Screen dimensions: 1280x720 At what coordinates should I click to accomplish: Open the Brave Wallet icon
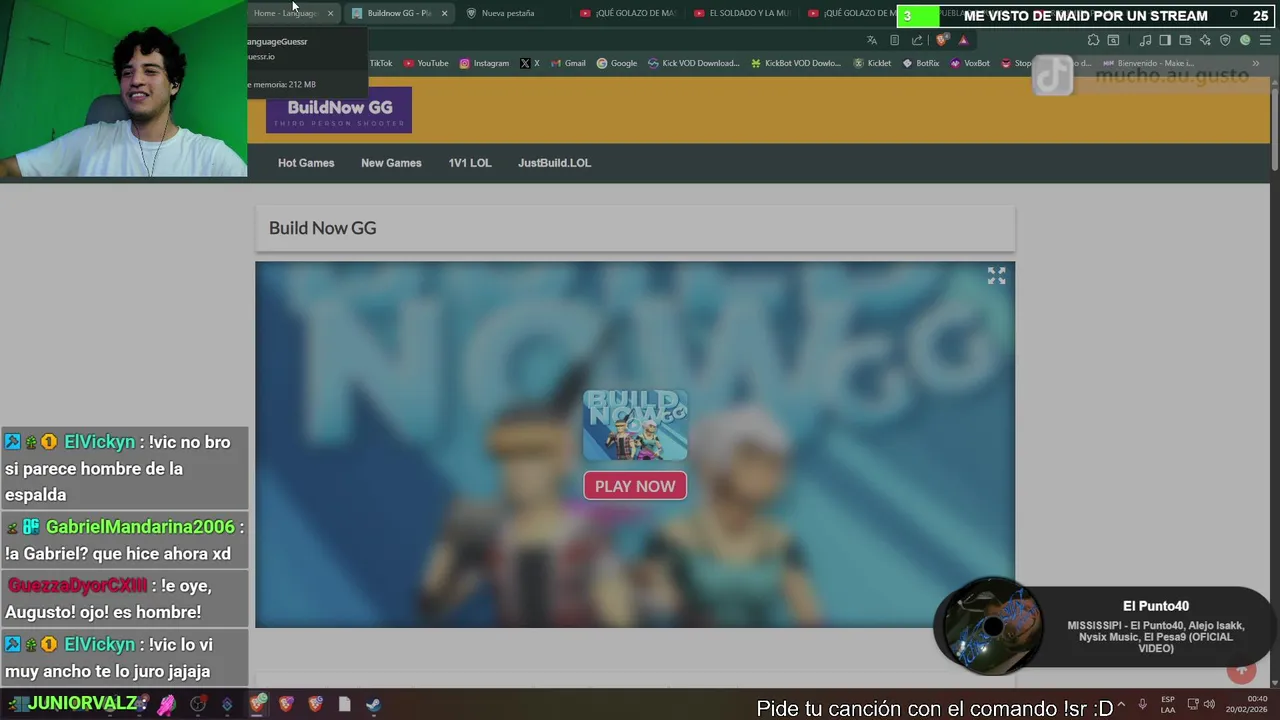[1185, 40]
